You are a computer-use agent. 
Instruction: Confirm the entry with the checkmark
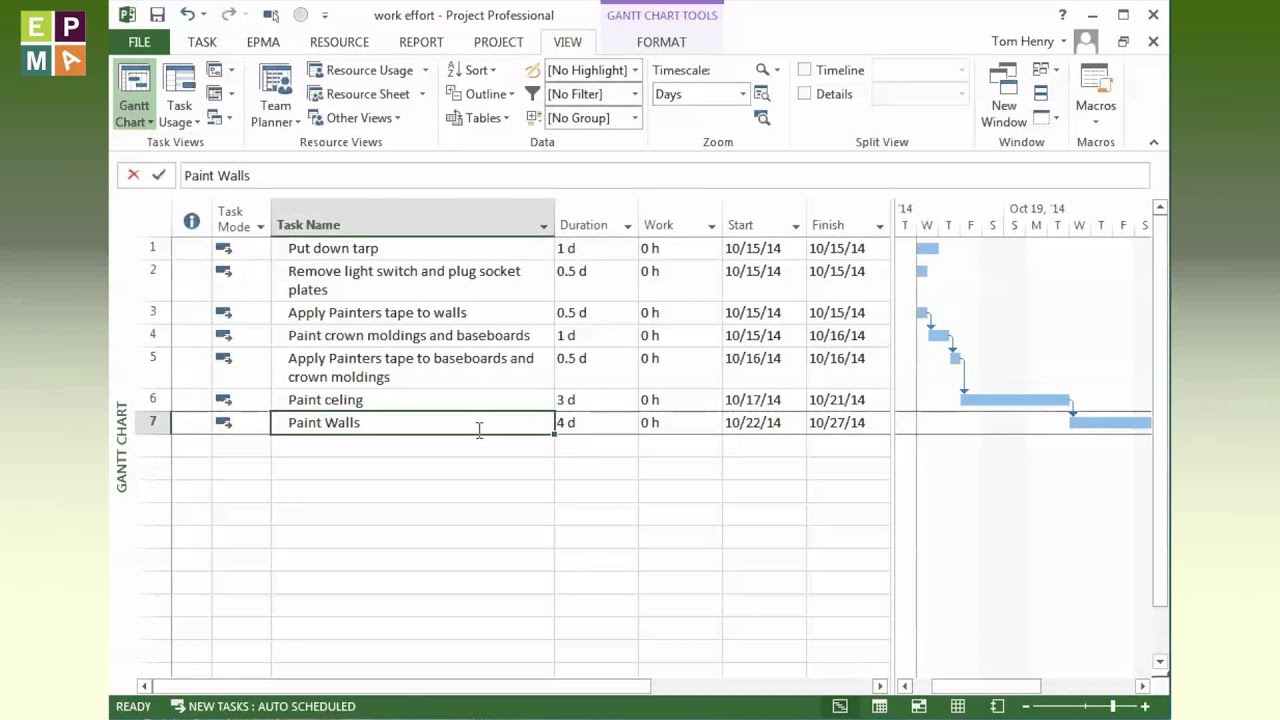pos(158,175)
